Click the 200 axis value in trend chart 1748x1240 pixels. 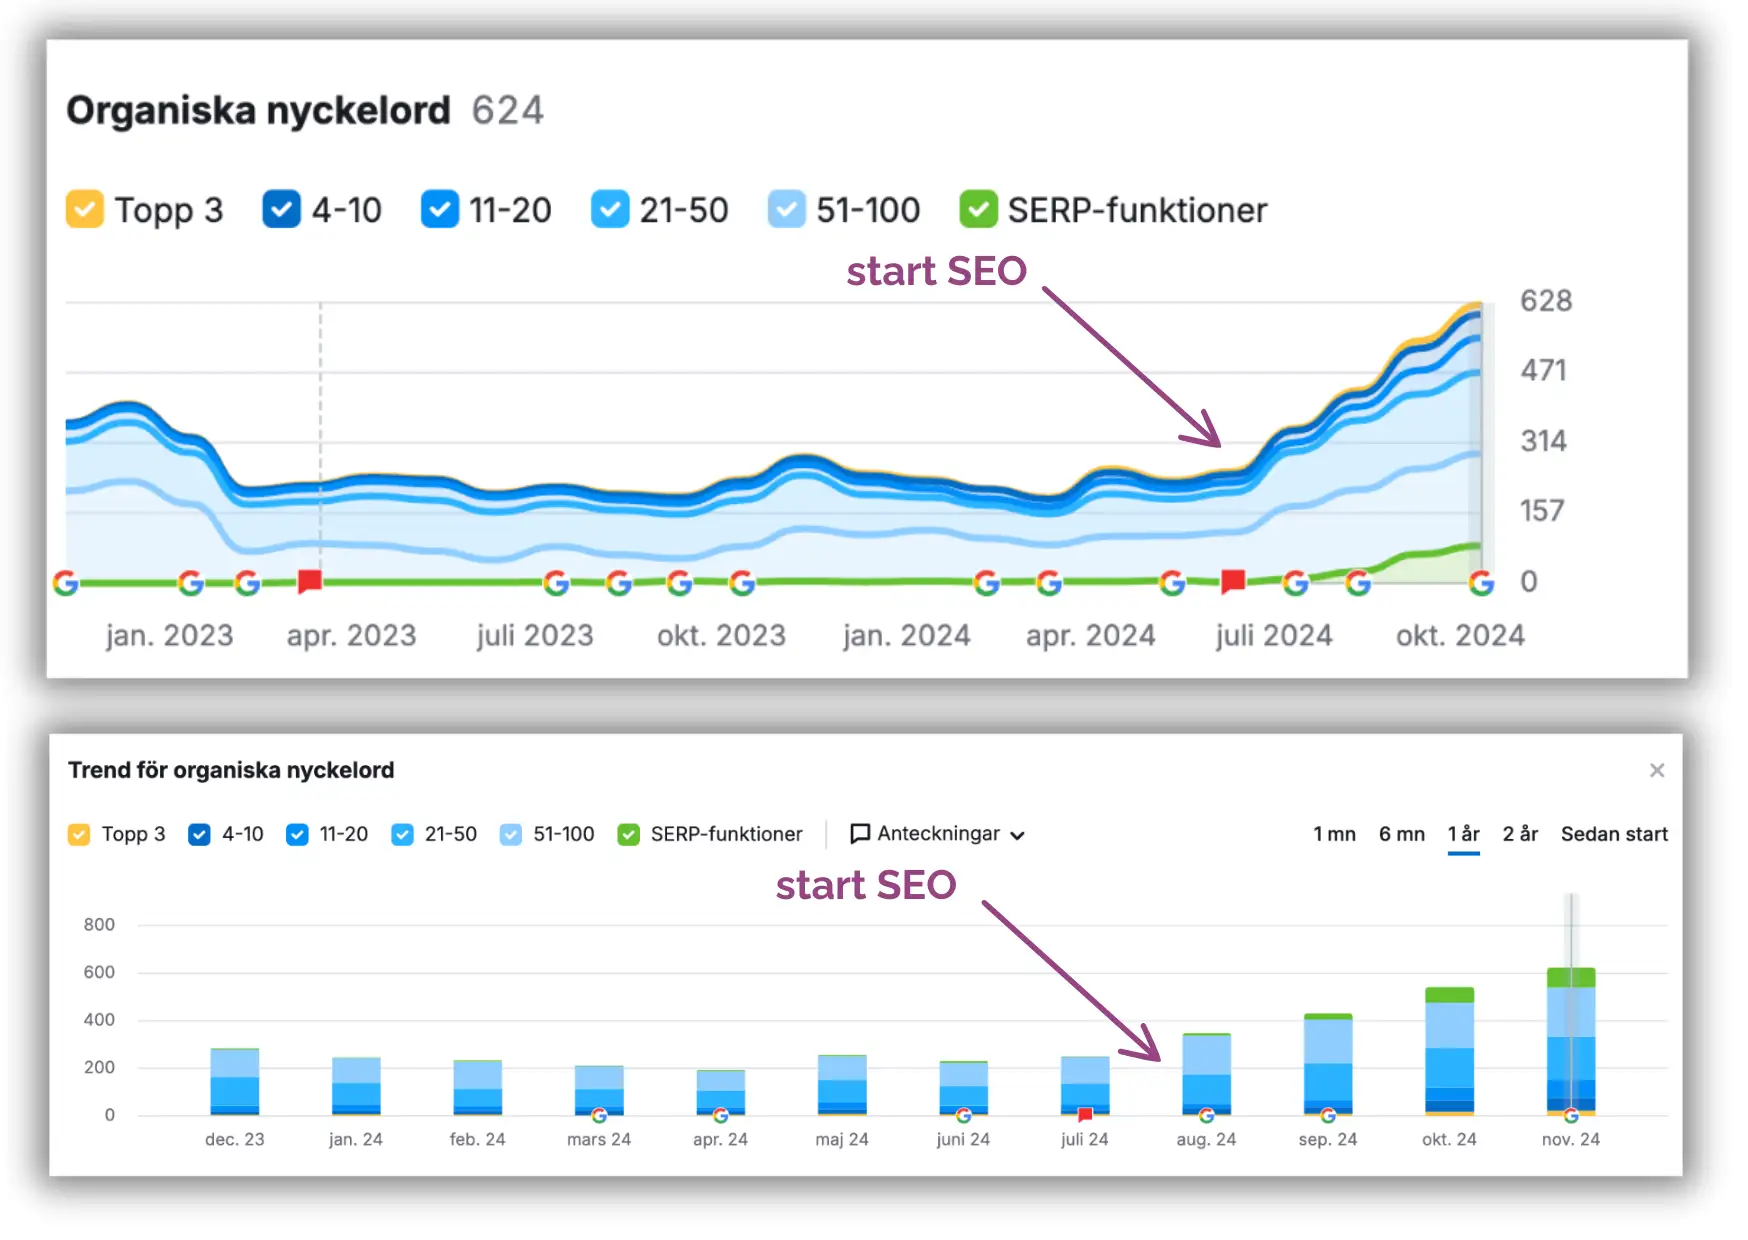[x=99, y=1067]
